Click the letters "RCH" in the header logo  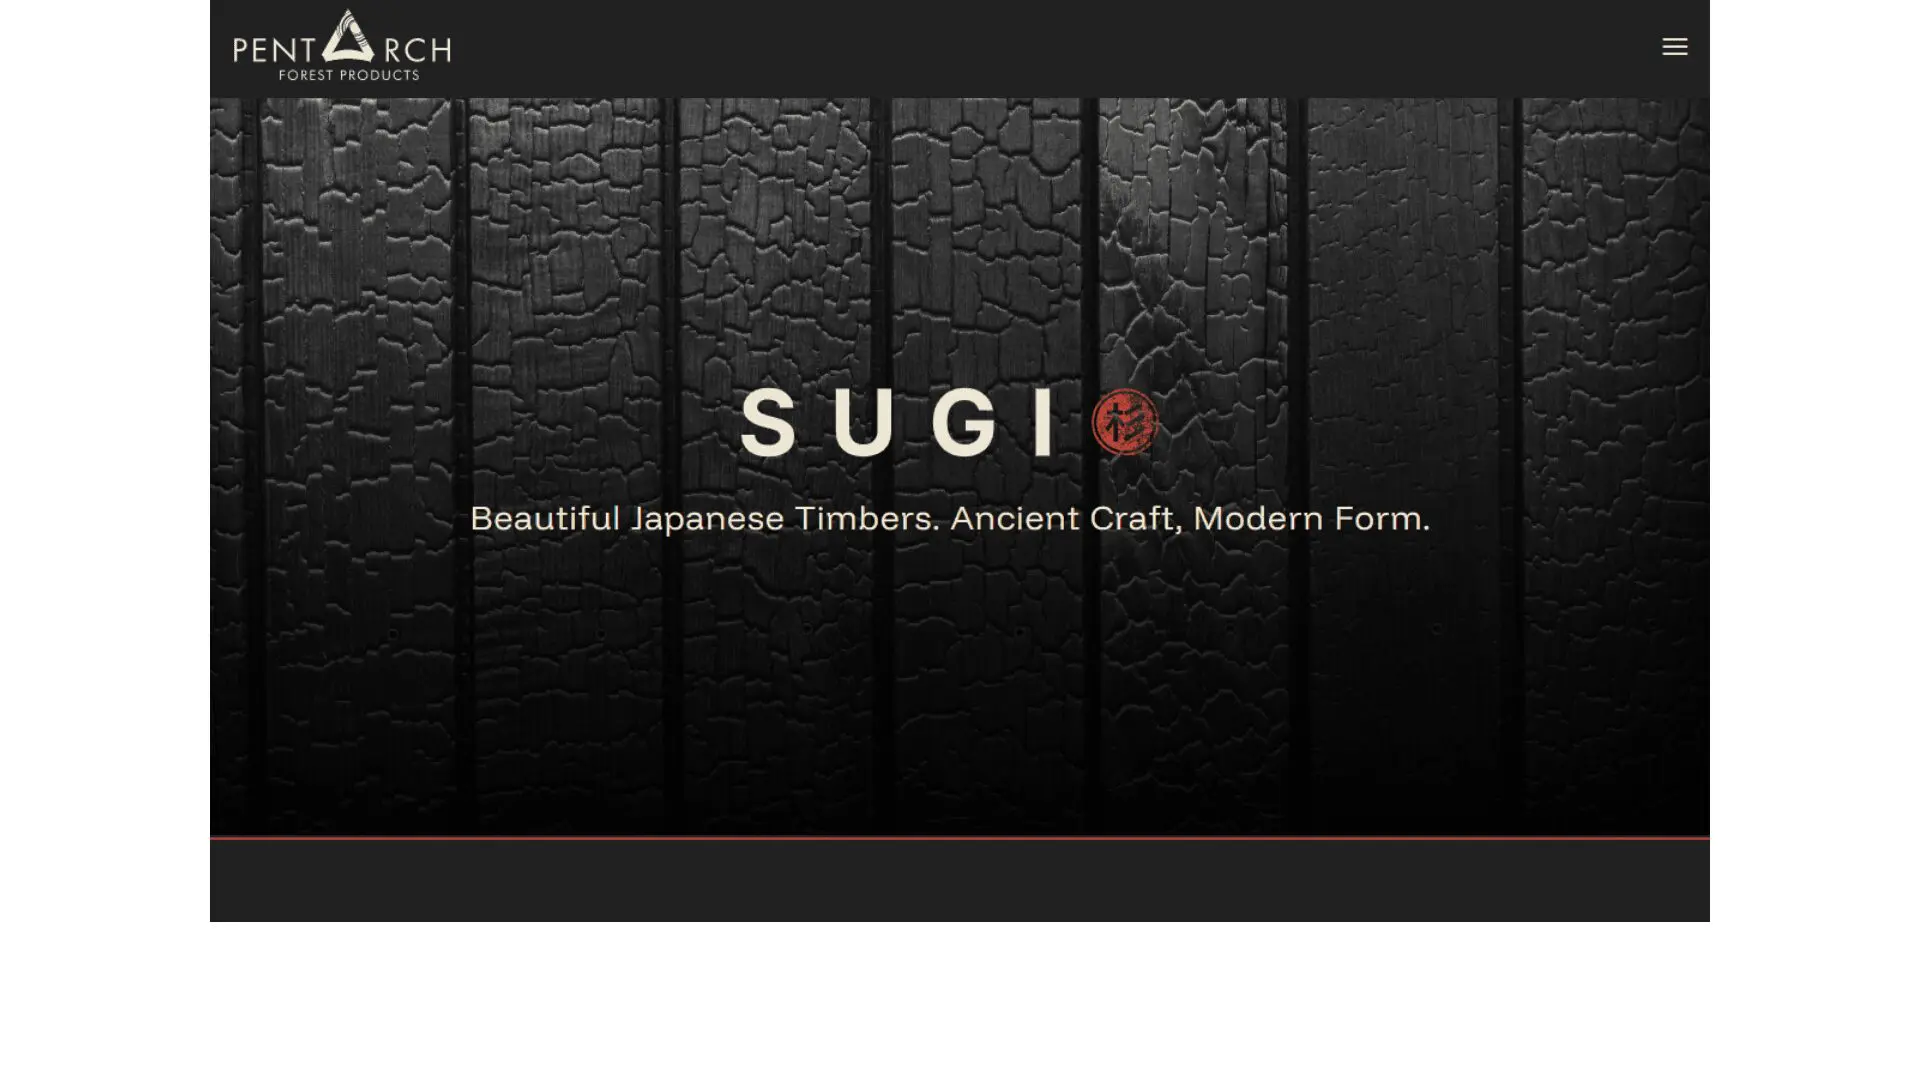(x=416, y=48)
